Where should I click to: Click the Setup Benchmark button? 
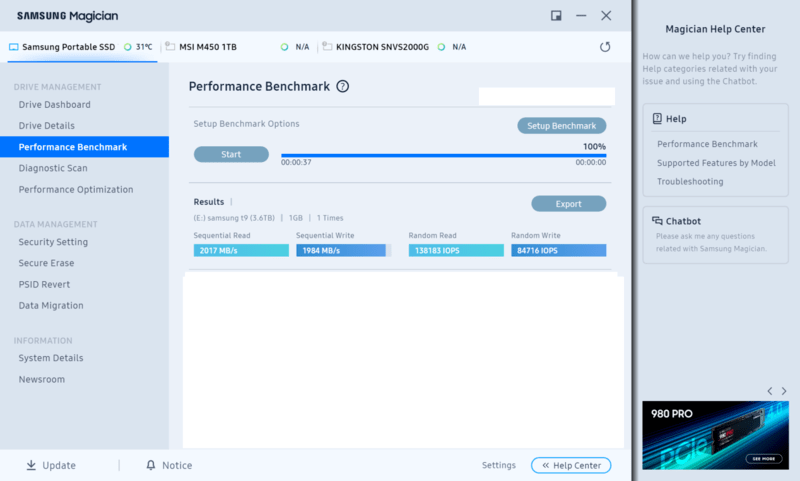(561, 126)
